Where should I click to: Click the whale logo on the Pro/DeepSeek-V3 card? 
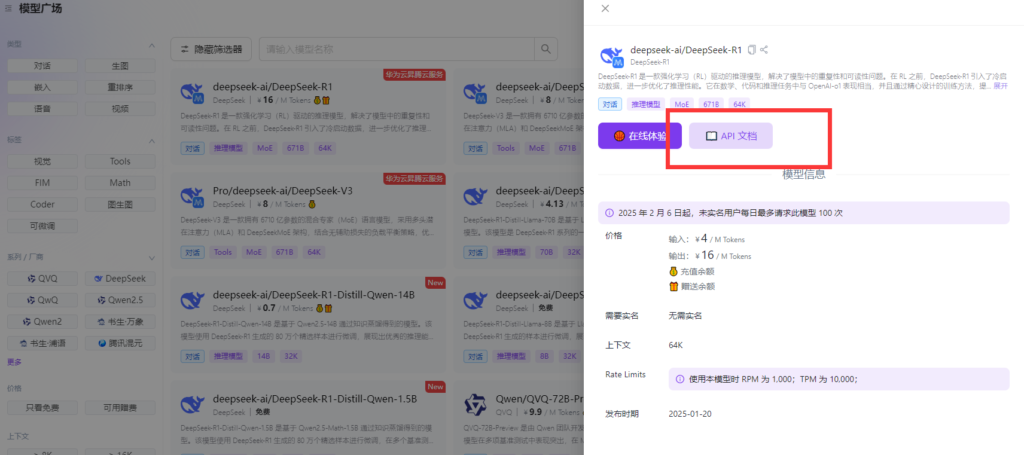192,197
